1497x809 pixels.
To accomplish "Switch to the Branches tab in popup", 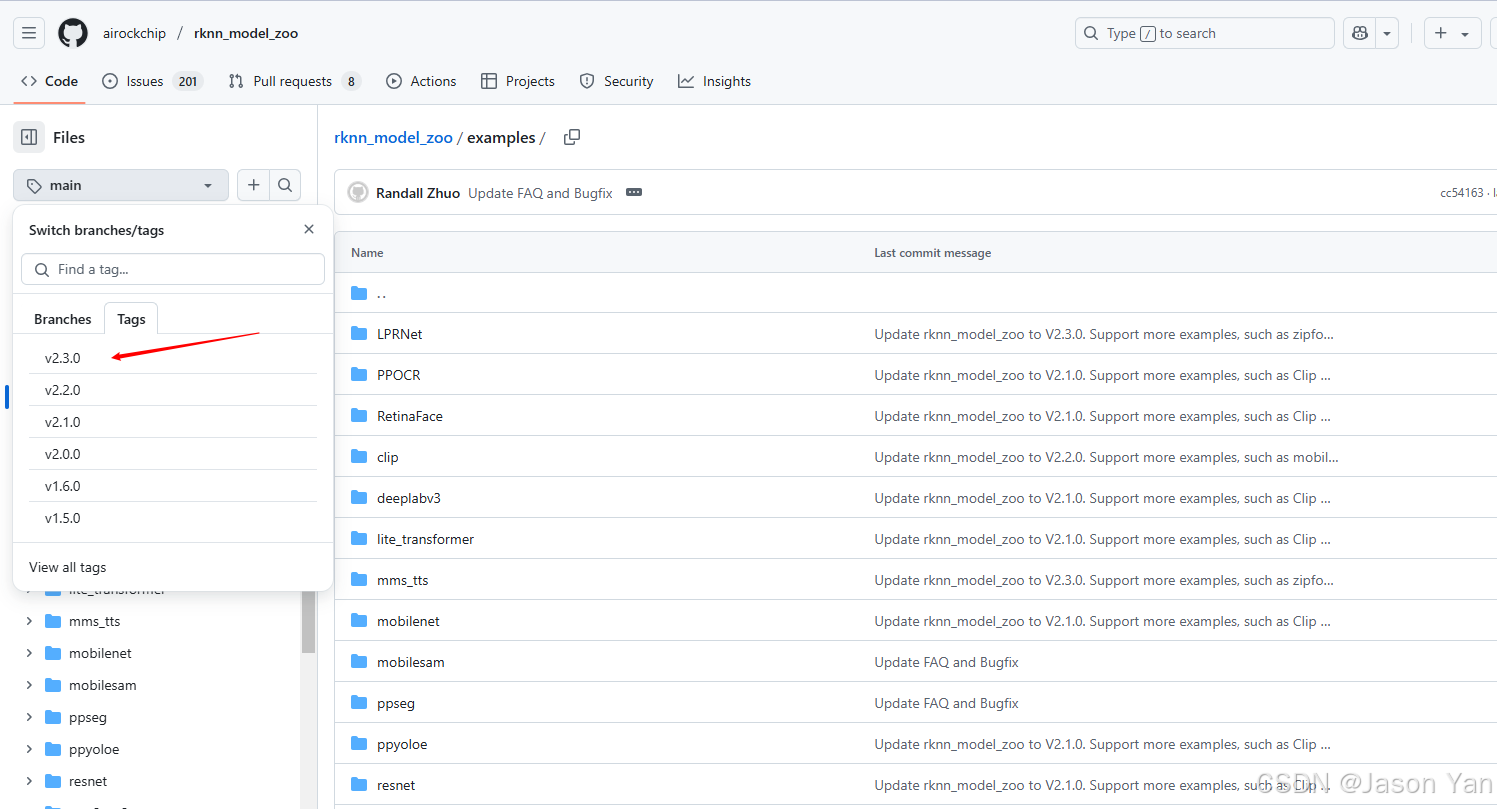I will (x=63, y=319).
